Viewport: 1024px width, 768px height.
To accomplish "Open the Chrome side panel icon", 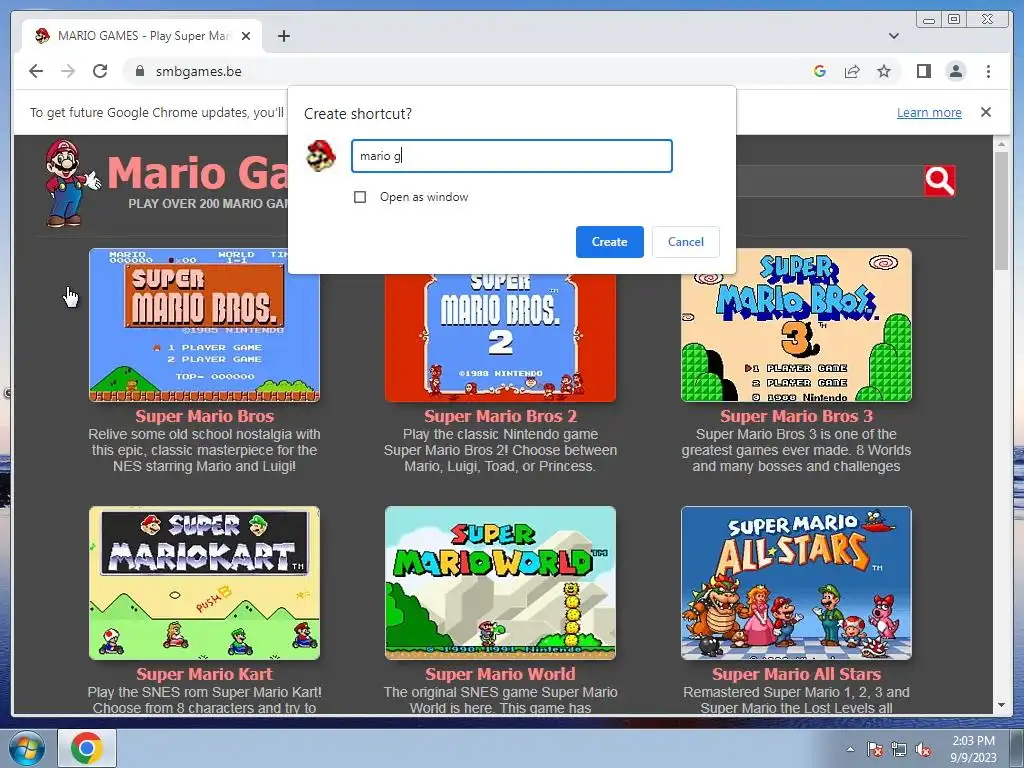I will tap(923, 71).
